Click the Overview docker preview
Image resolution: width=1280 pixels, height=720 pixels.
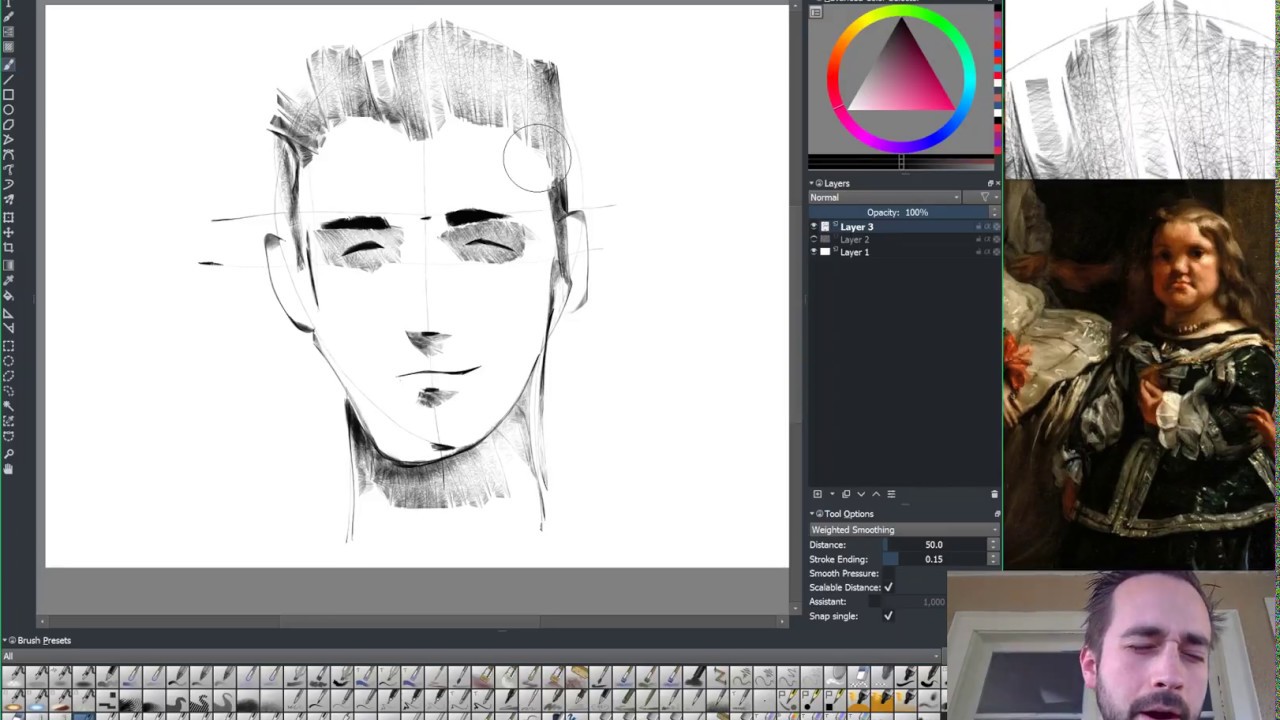coord(1140,89)
